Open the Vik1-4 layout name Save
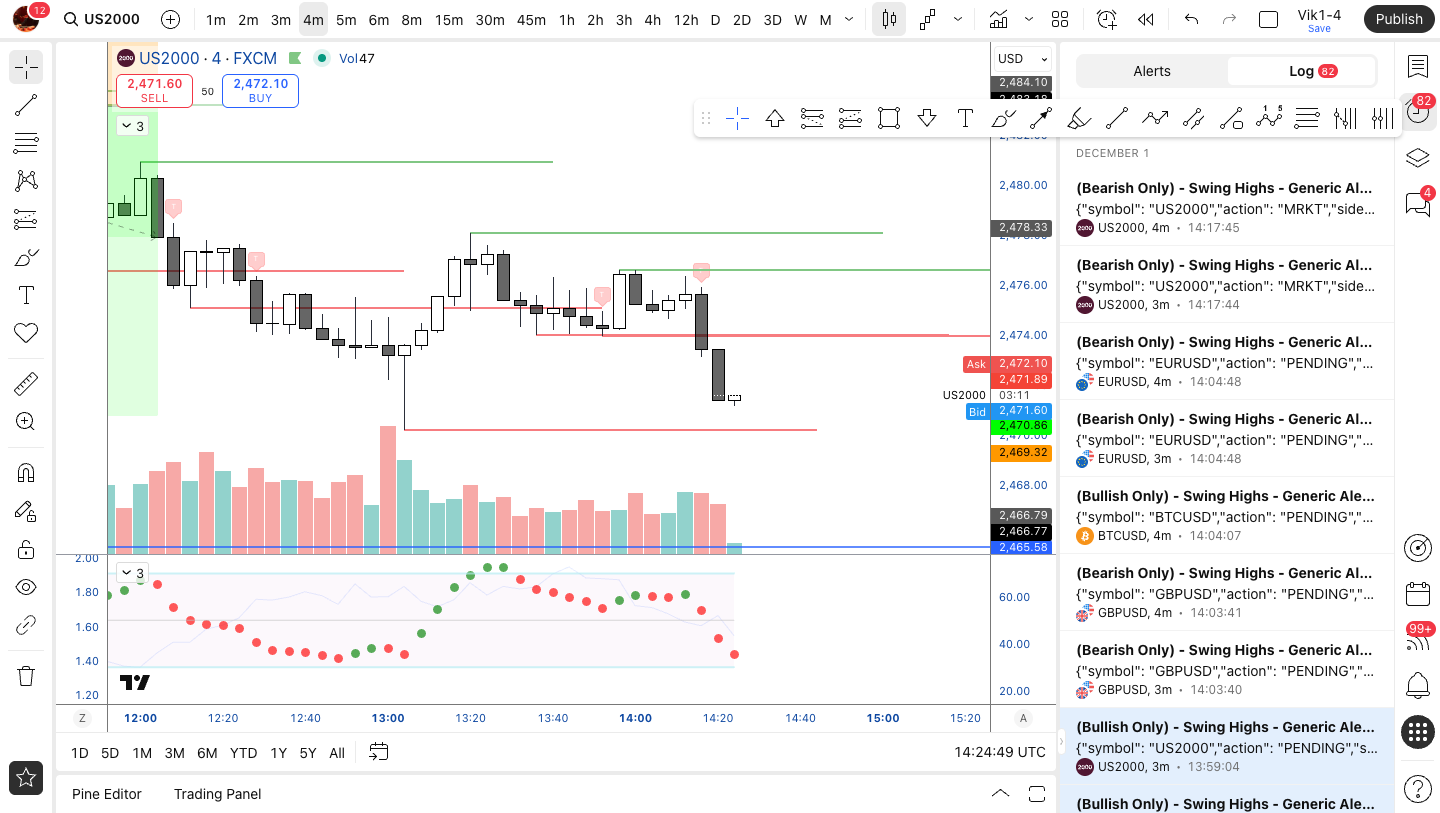1440x813 pixels. 1319,19
